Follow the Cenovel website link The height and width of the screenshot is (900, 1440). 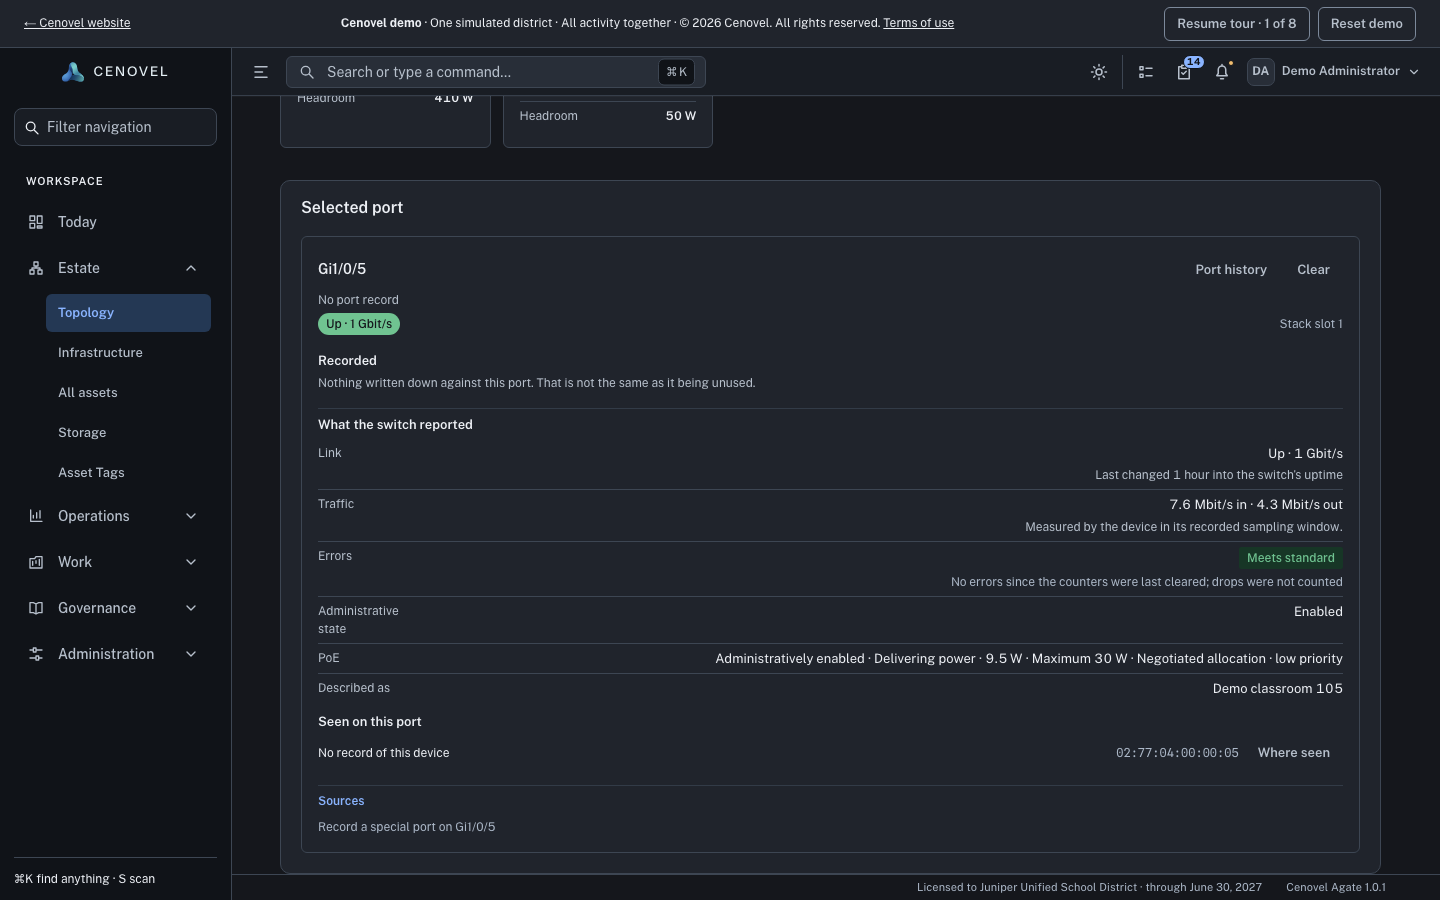click(77, 23)
